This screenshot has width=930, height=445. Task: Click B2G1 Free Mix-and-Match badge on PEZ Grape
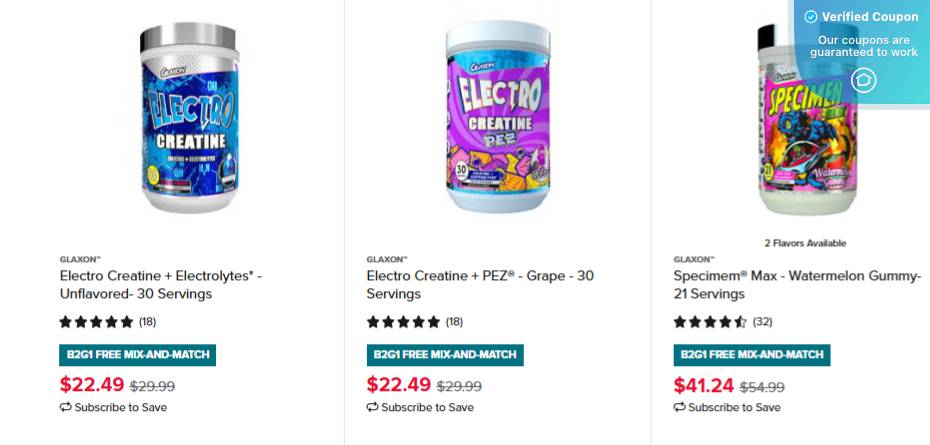click(x=445, y=355)
